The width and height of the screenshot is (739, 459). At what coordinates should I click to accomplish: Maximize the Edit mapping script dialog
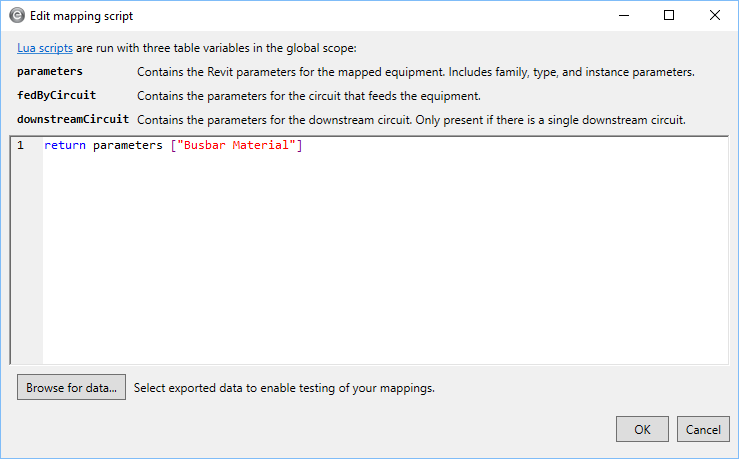point(669,16)
